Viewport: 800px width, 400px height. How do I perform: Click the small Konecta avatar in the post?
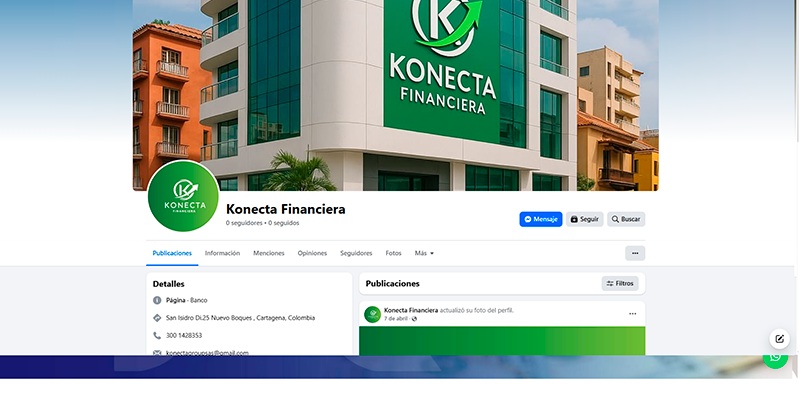[x=372, y=314]
